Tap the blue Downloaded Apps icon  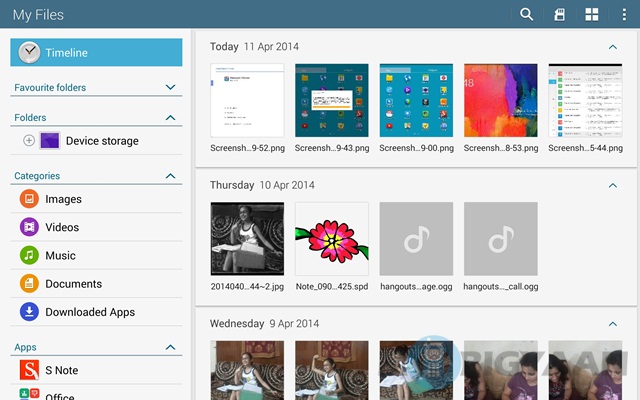(x=29, y=311)
